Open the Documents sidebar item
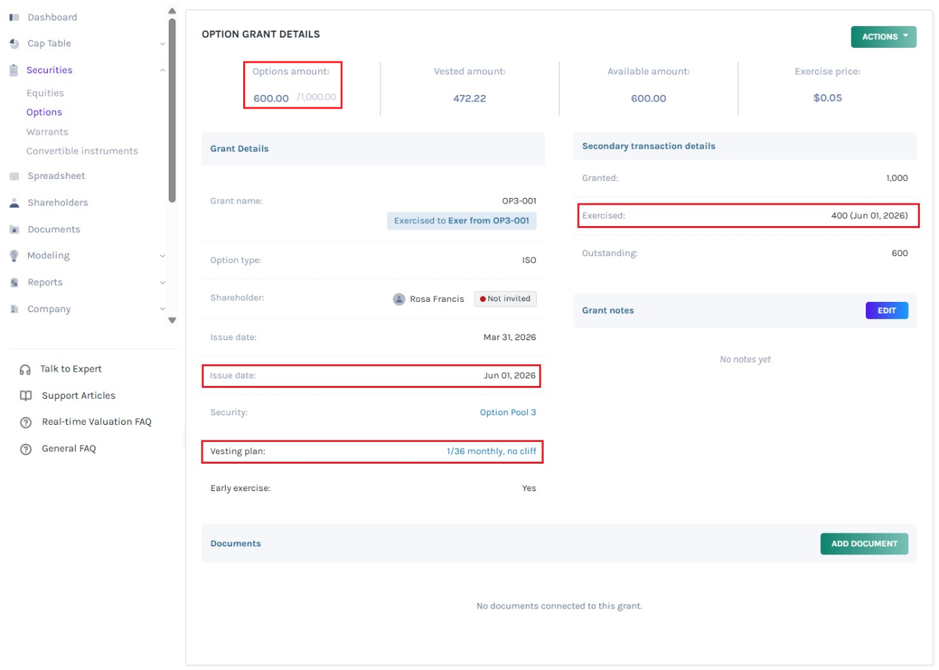The image size is (939, 670). point(53,229)
